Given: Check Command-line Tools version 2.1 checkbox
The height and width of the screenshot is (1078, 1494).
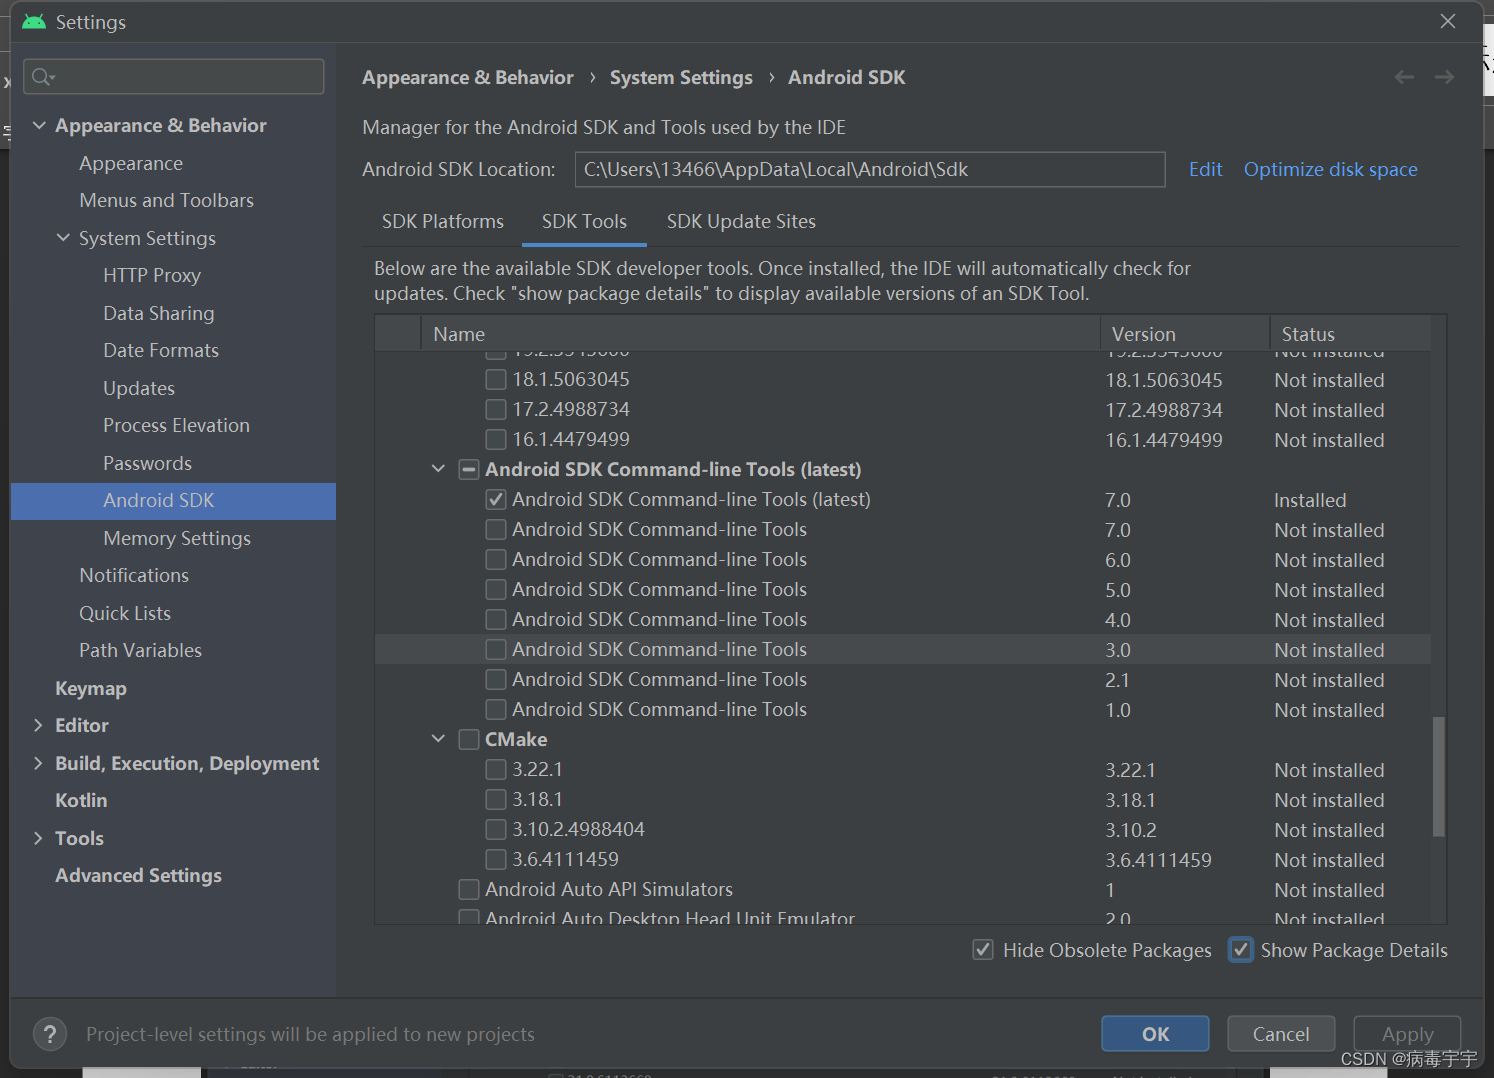Looking at the screenshot, I should click(495, 679).
